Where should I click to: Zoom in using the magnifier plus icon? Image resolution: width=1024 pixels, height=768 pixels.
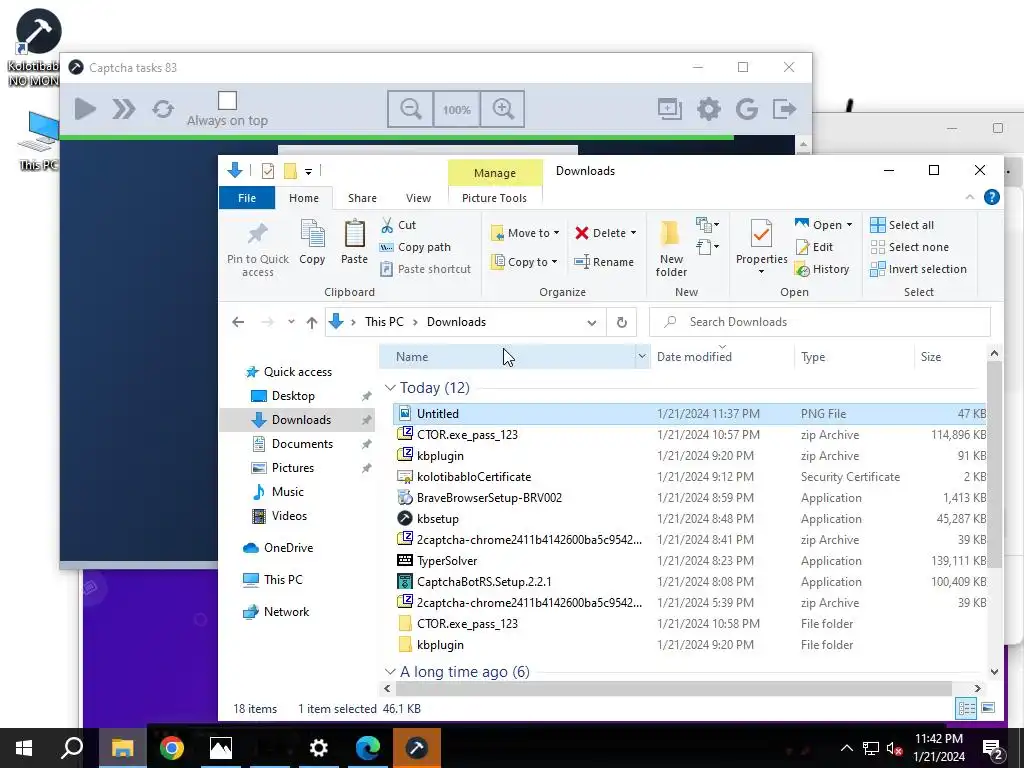pyautogui.click(x=503, y=108)
